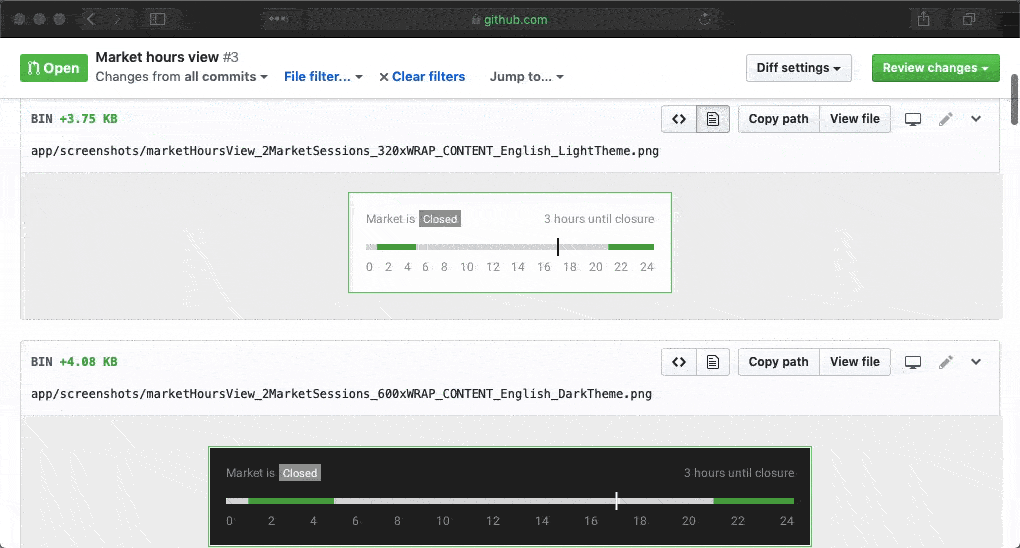Open LightTheme file in GitHub Desktop icon
Screen dimensions: 1020x548
913,119
